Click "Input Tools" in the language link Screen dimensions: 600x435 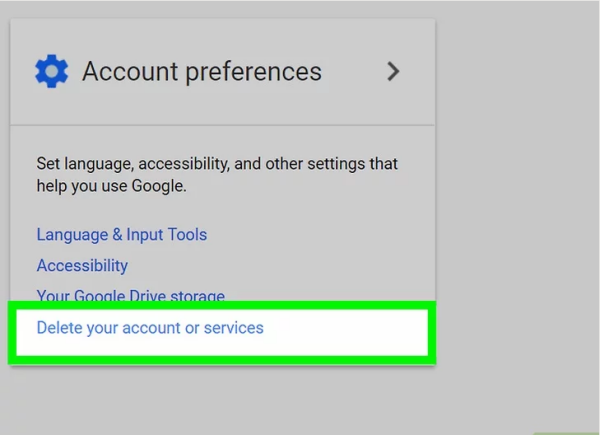pyautogui.click(x=166, y=235)
